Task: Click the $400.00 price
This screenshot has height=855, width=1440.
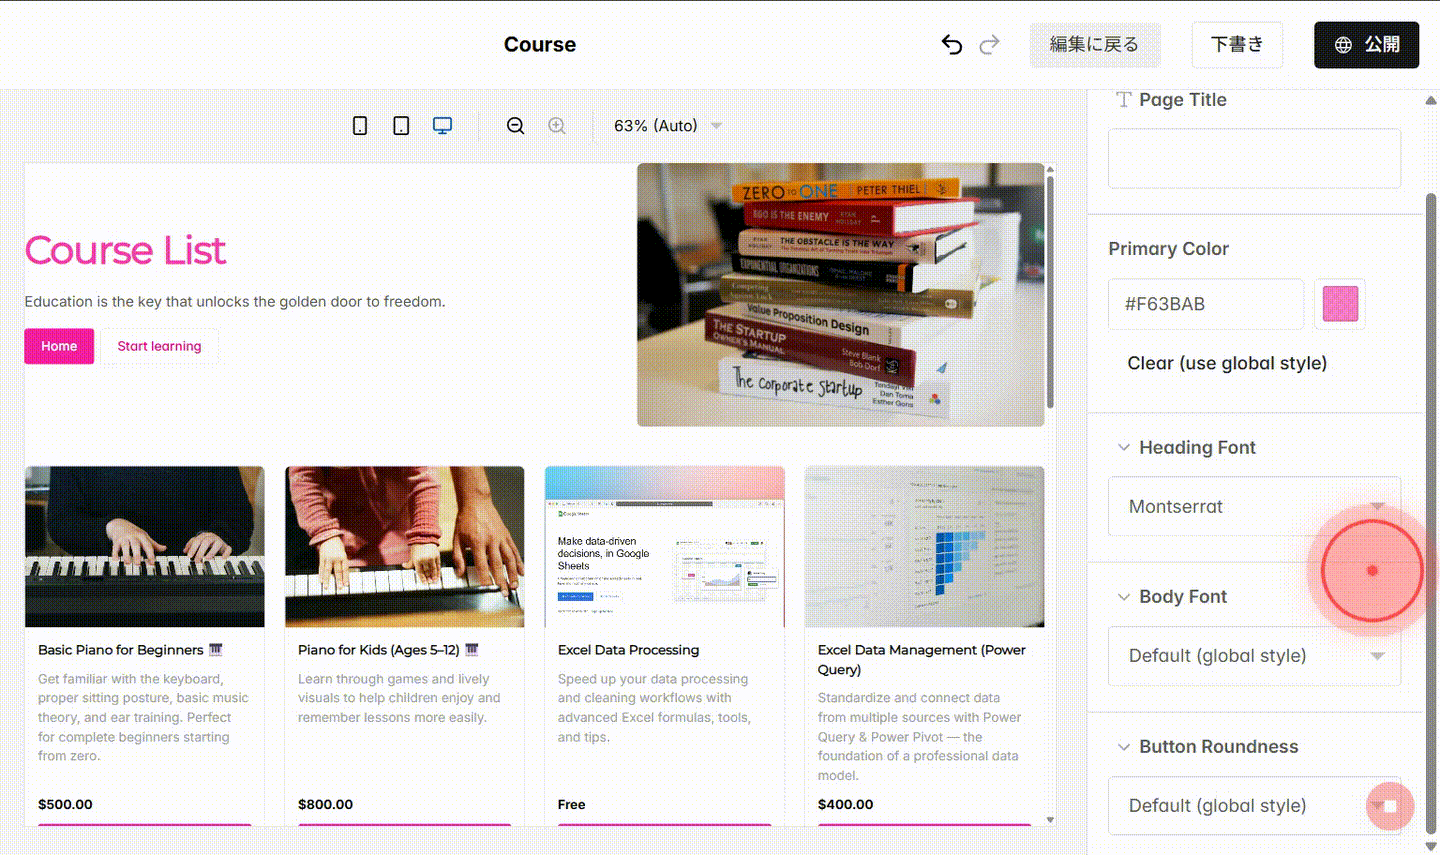Action: coord(845,804)
